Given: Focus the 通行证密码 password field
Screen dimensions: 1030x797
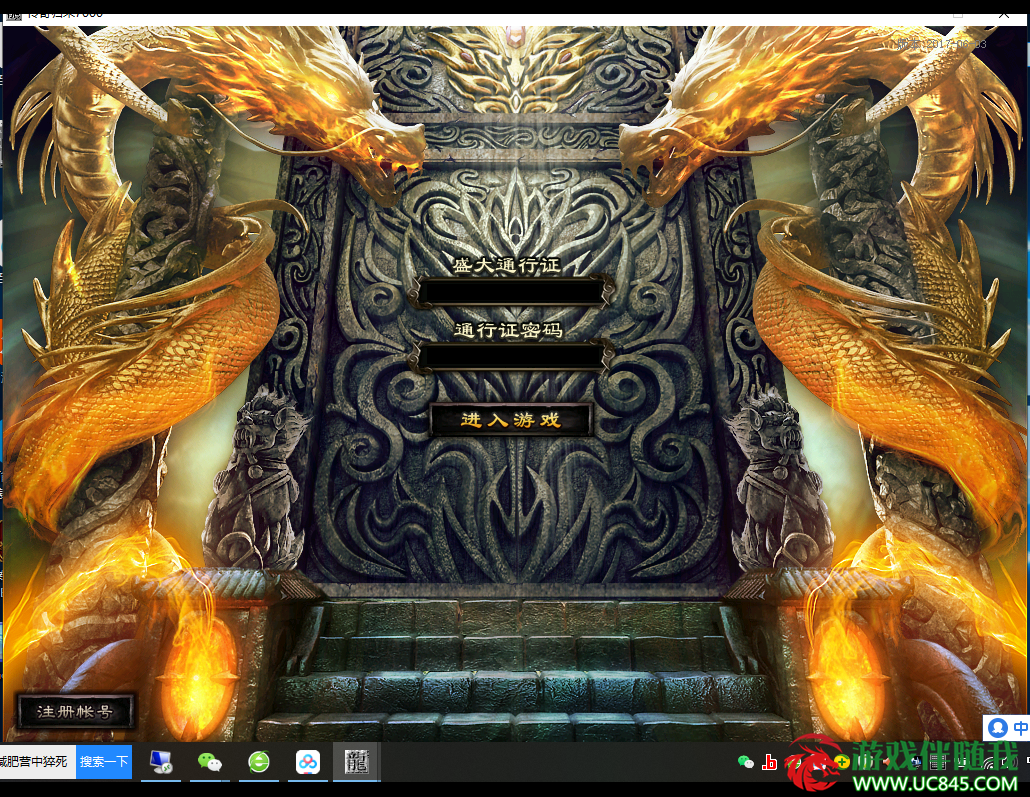Looking at the screenshot, I should 512,355.
